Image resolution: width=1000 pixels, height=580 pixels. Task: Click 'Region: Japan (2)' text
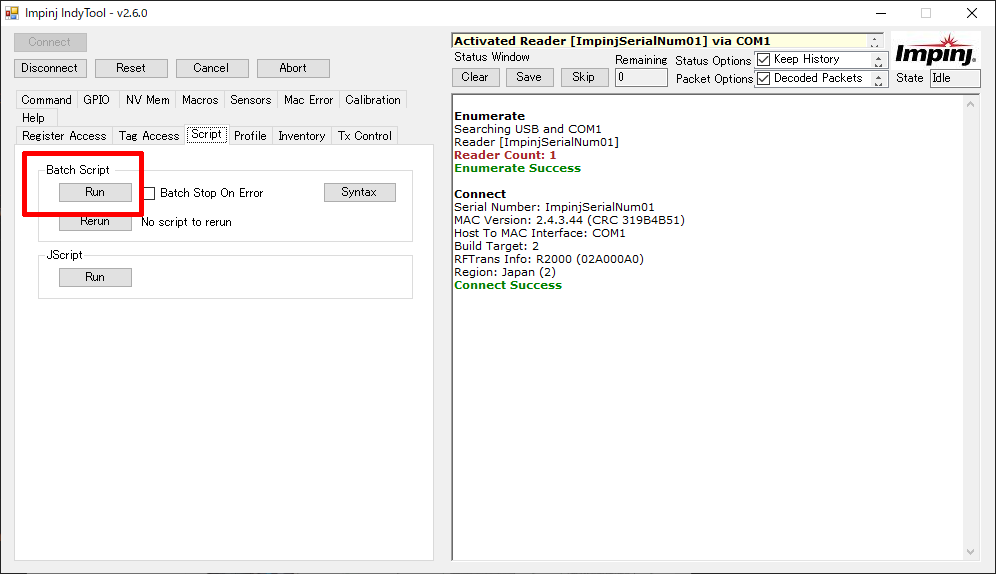point(507,273)
